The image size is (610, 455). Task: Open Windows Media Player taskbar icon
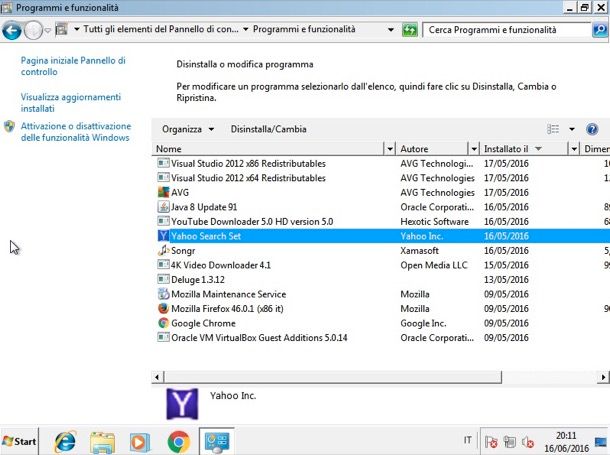[x=139, y=442]
